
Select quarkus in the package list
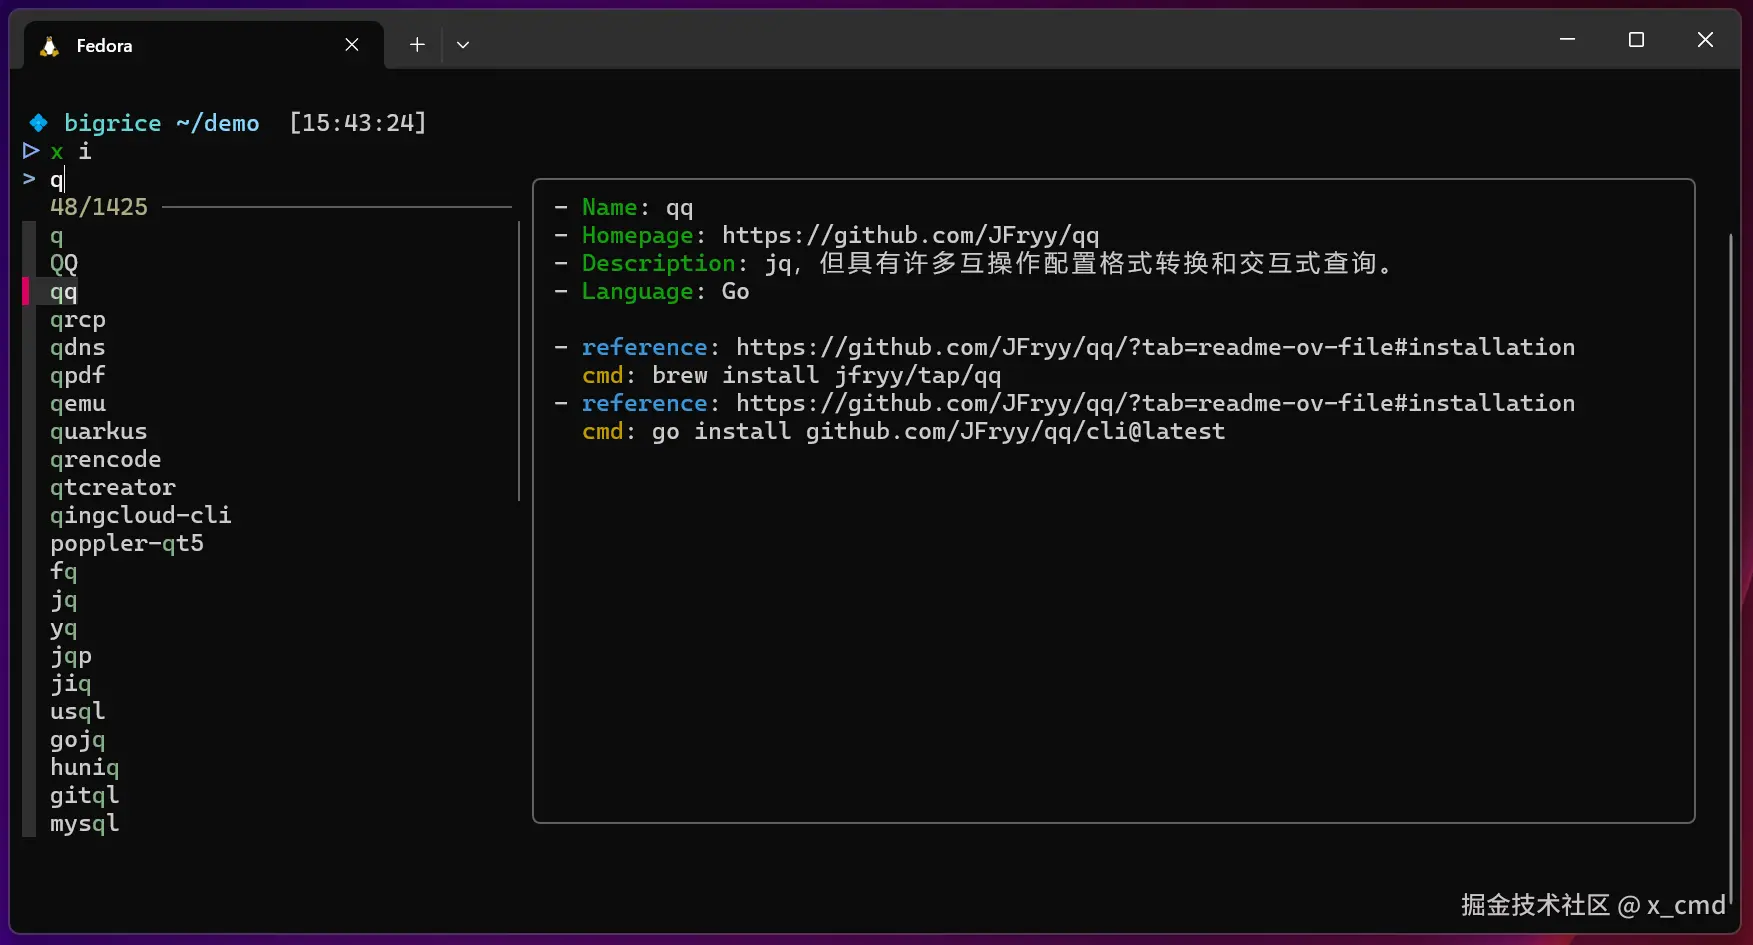pyautogui.click(x=99, y=432)
